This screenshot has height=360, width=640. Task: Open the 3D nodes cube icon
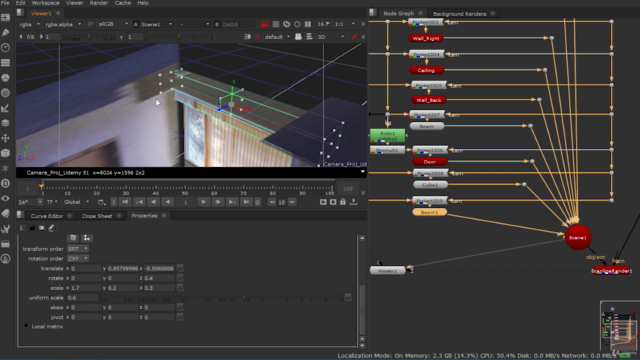pyautogui.click(x=5, y=153)
